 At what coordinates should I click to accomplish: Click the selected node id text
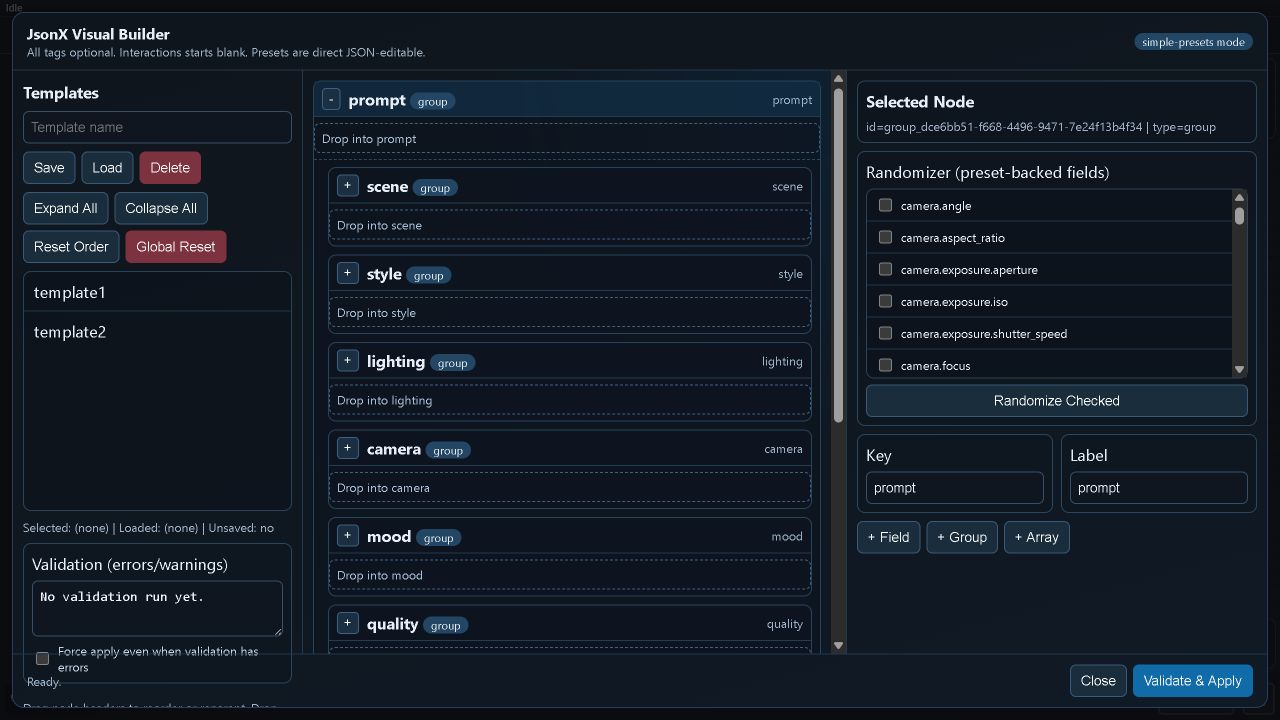click(1040, 127)
